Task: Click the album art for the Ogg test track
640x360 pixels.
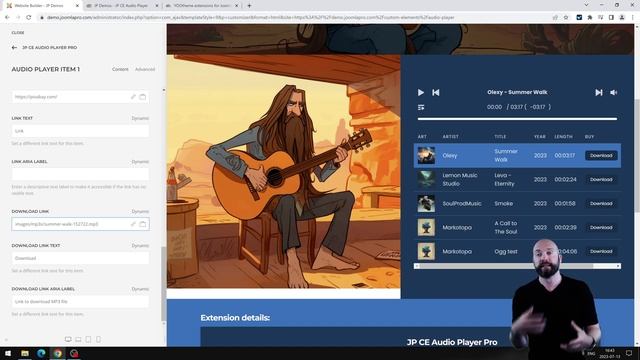Action: (426, 251)
